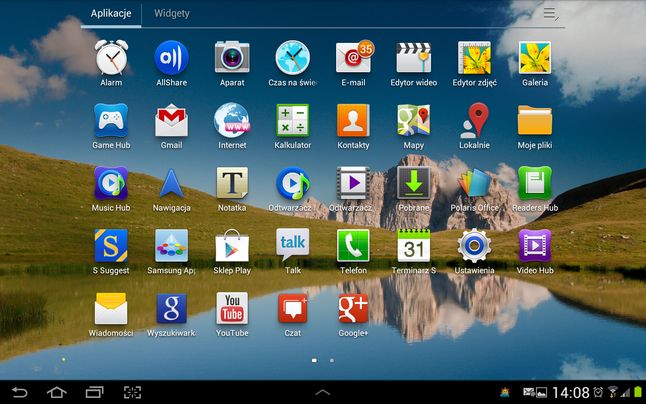Expand the mini apps tray arrow
This screenshot has height=404, width=646.
pyautogui.click(x=323, y=392)
